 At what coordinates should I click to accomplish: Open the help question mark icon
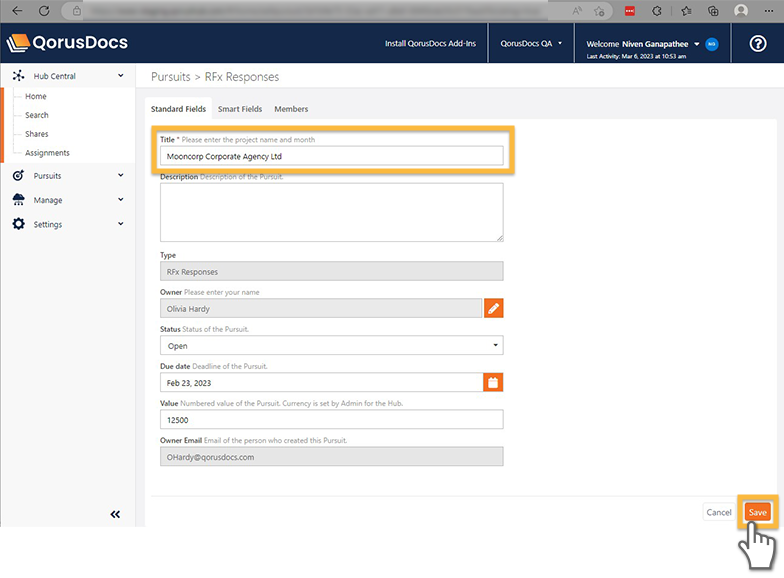[758, 44]
